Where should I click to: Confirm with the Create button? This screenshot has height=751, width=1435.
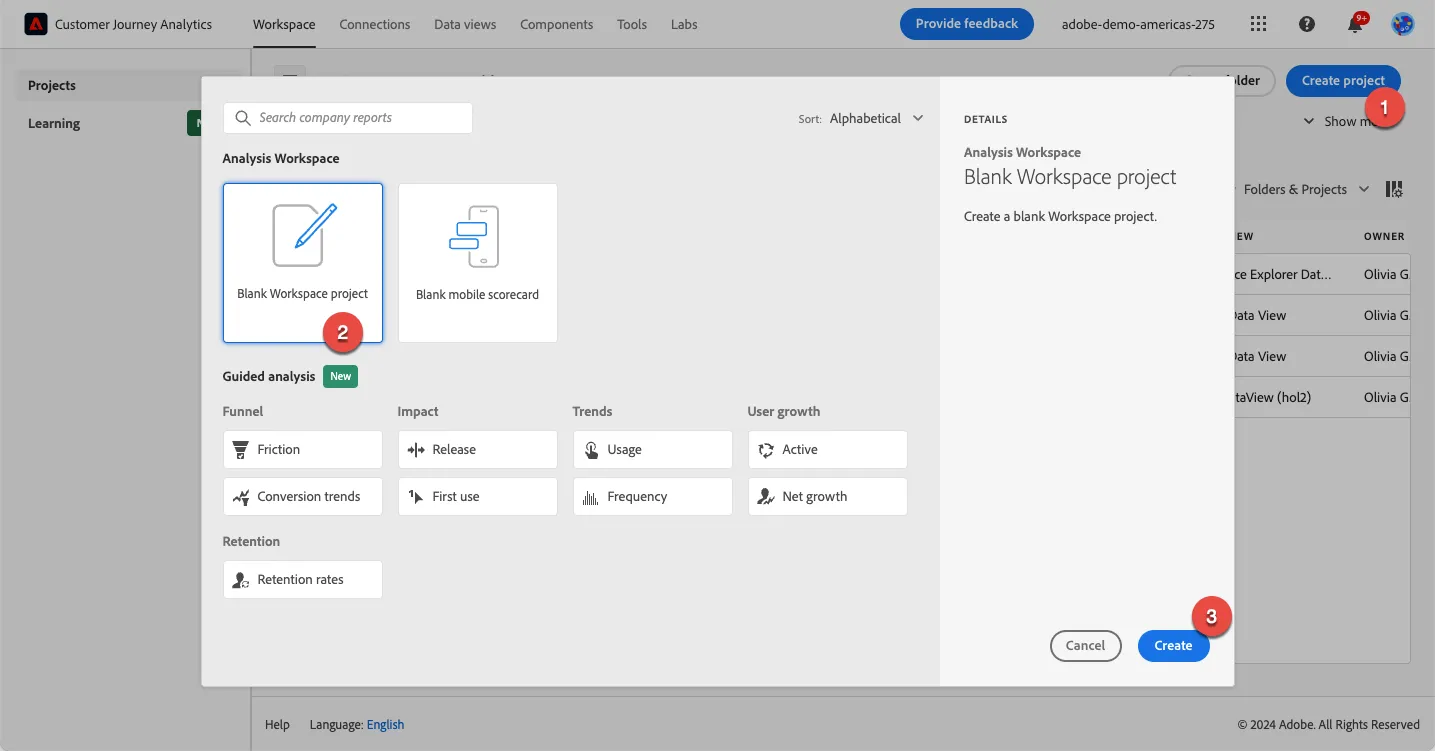coord(1173,646)
